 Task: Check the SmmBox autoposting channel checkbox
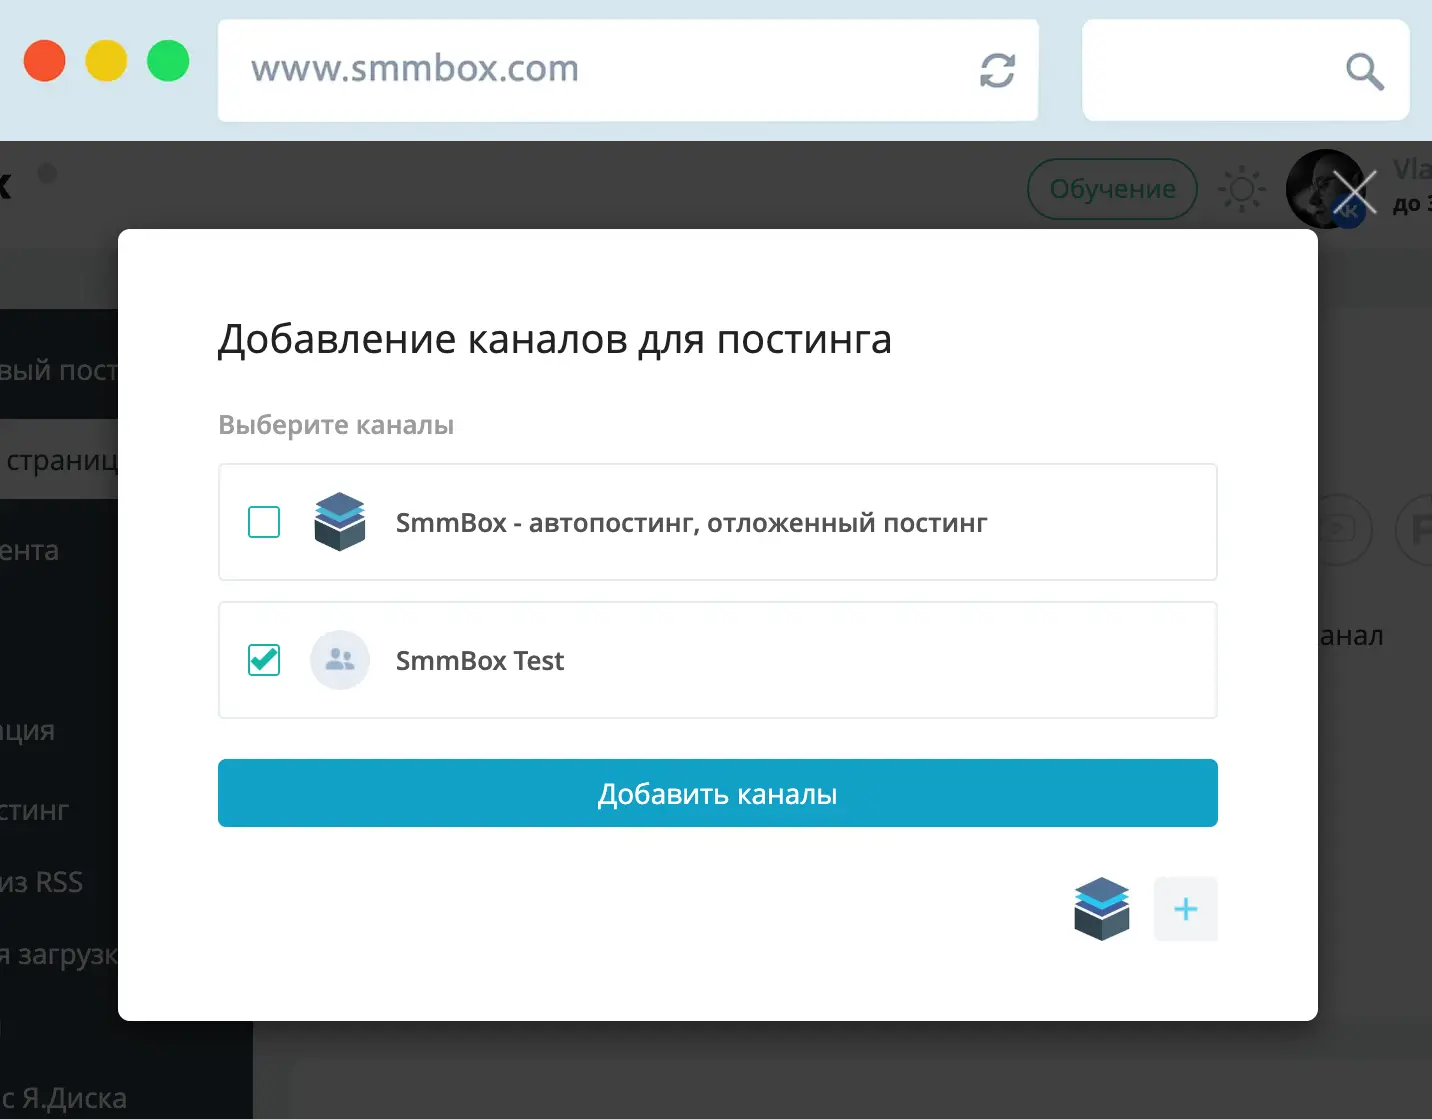click(x=264, y=521)
